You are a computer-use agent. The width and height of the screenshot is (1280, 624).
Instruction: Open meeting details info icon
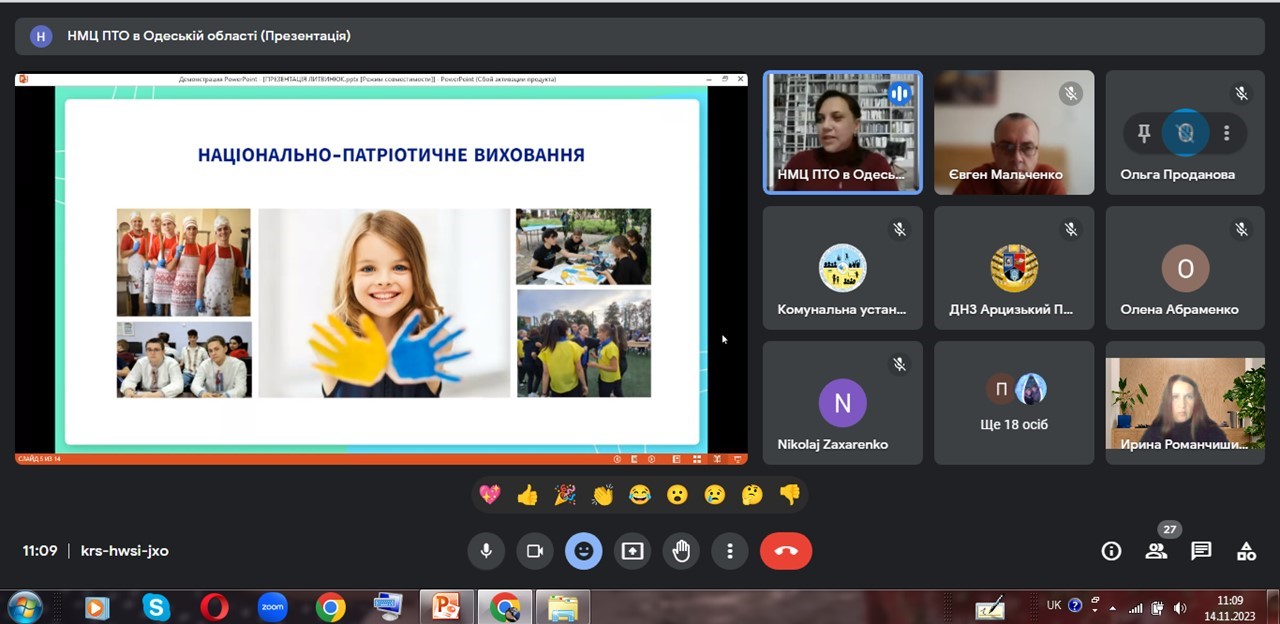pos(1111,551)
